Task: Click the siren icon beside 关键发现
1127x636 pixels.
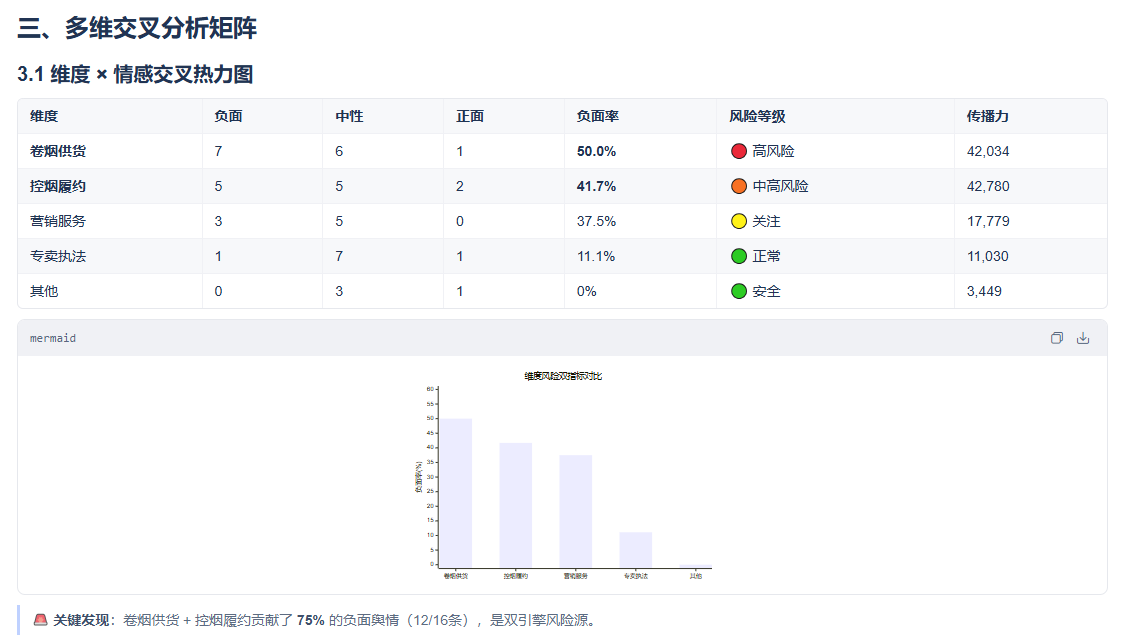Action: 40,619
